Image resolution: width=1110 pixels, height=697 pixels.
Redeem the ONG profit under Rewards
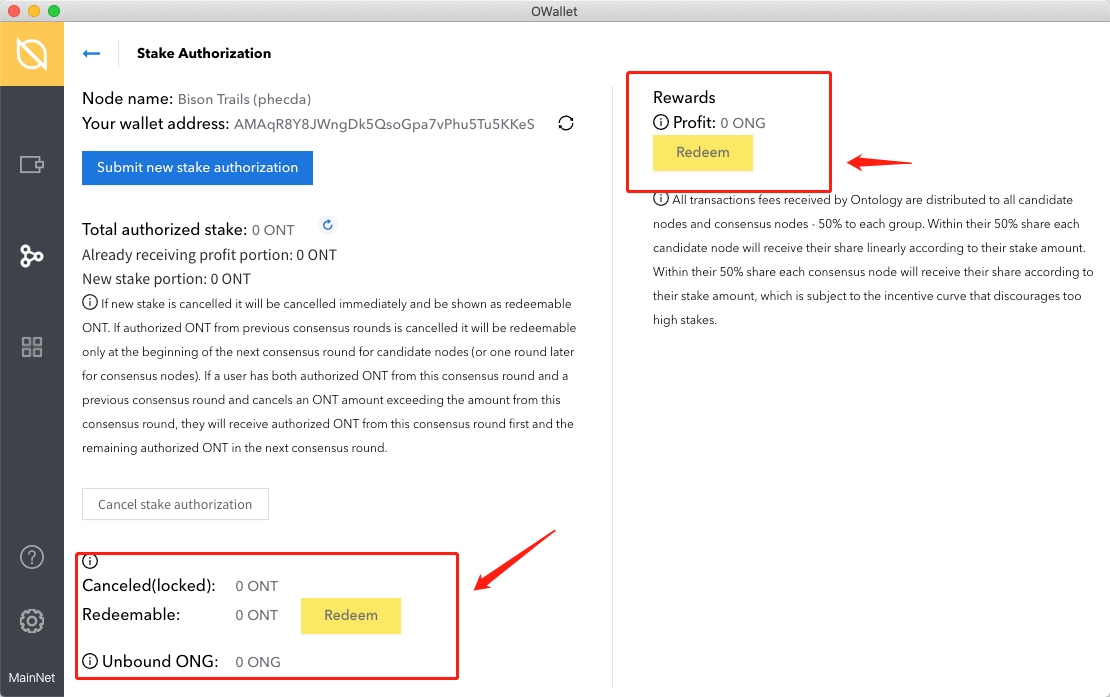pos(702,153)
